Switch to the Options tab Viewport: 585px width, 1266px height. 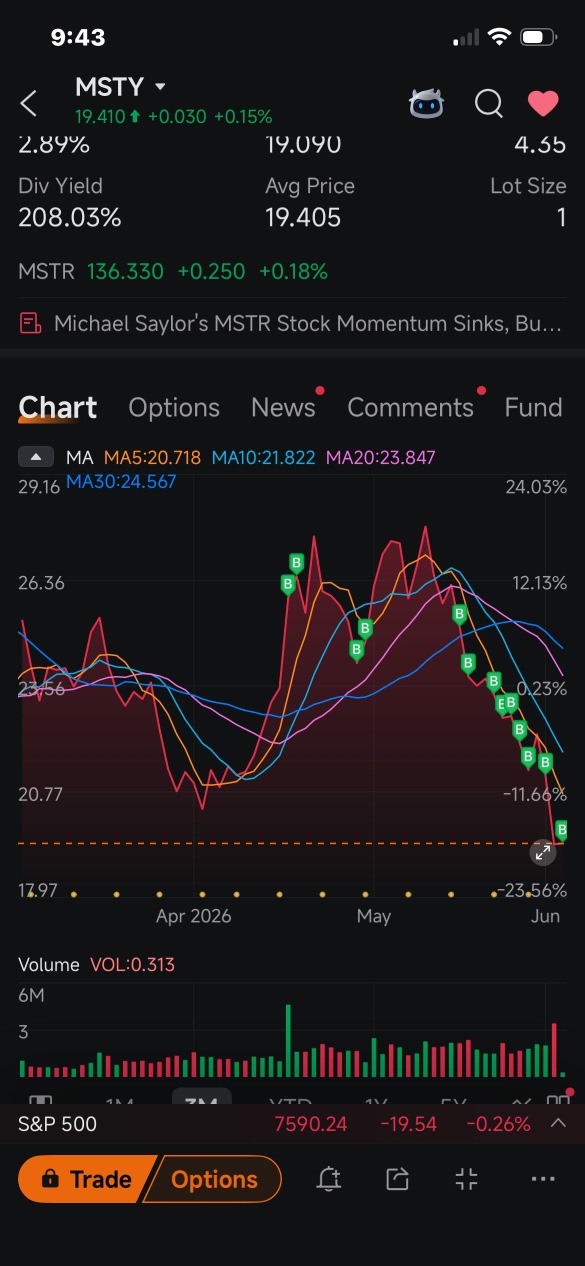(x=174, y=408)
